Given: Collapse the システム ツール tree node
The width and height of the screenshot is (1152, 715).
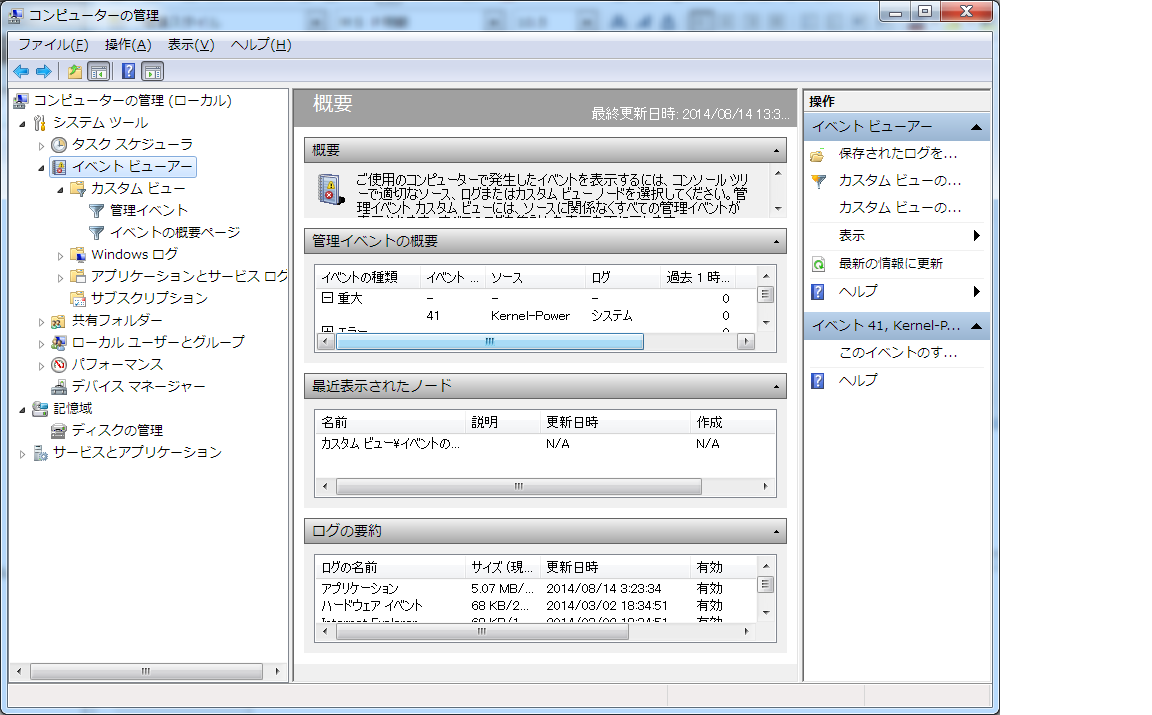Looking at the screenshot, I should tap(22, 124).
